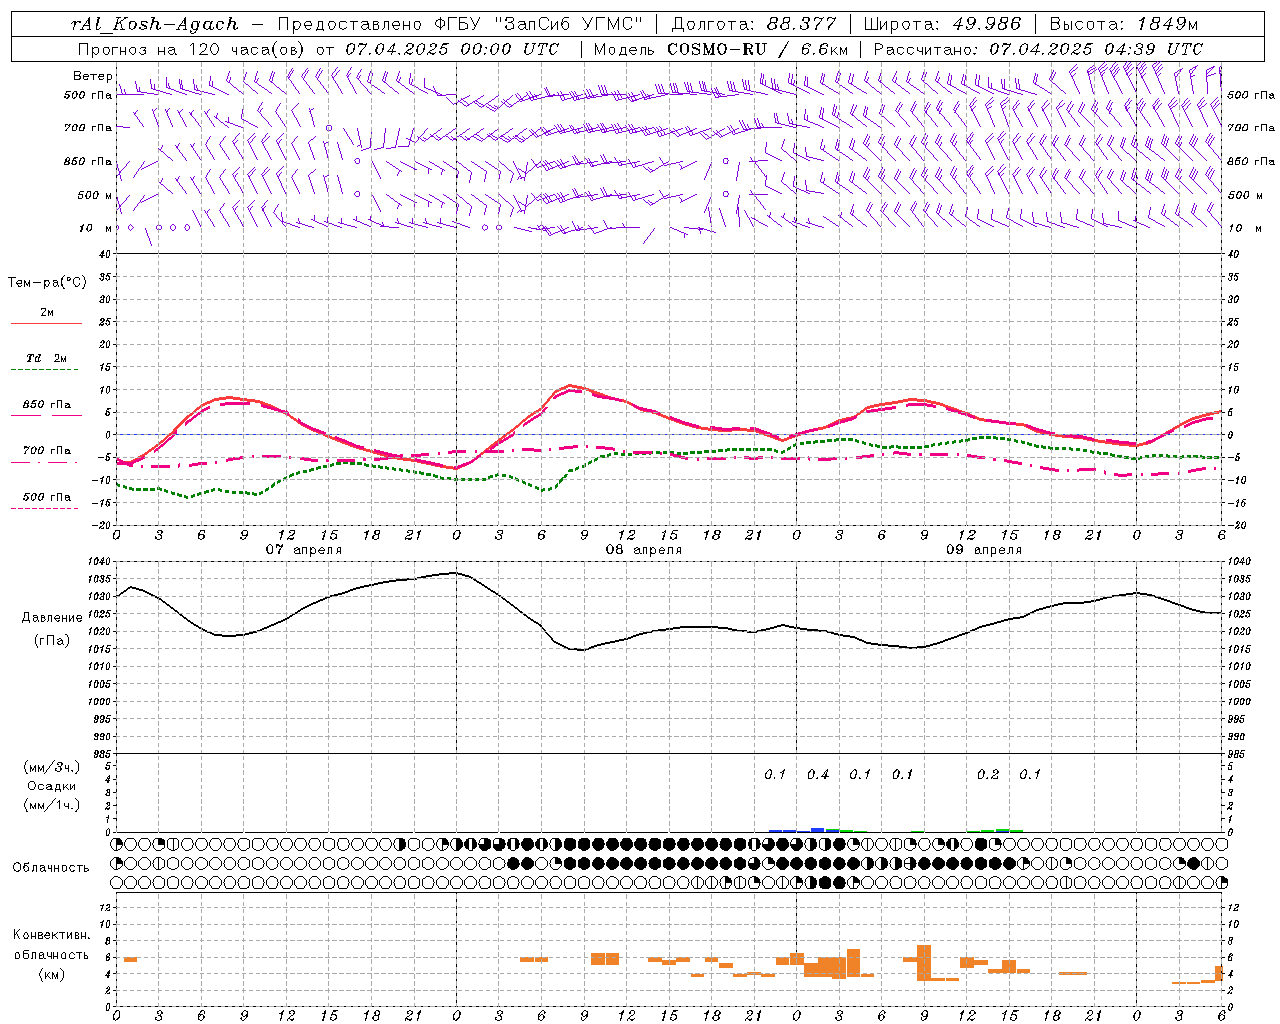Click the 2м temperature legend entry
The width and height of the screenshot is (1280, 1024).
coord(47,313)
